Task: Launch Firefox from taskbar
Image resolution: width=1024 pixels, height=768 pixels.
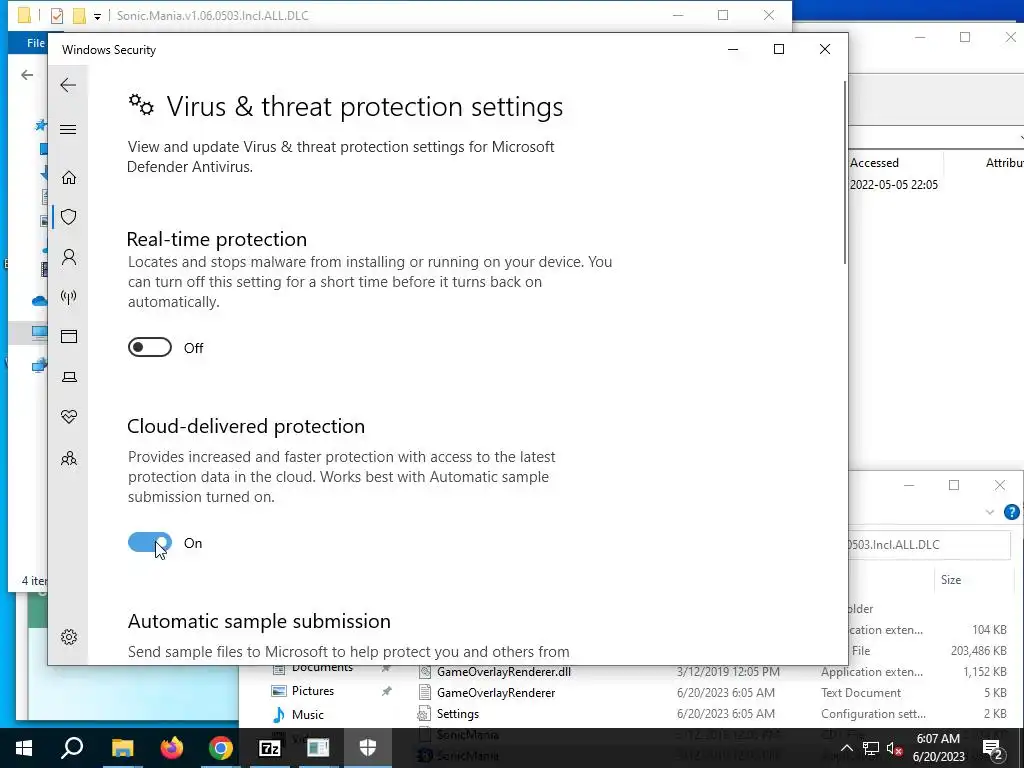Action: pyautogui.click(x=172, y=748)
